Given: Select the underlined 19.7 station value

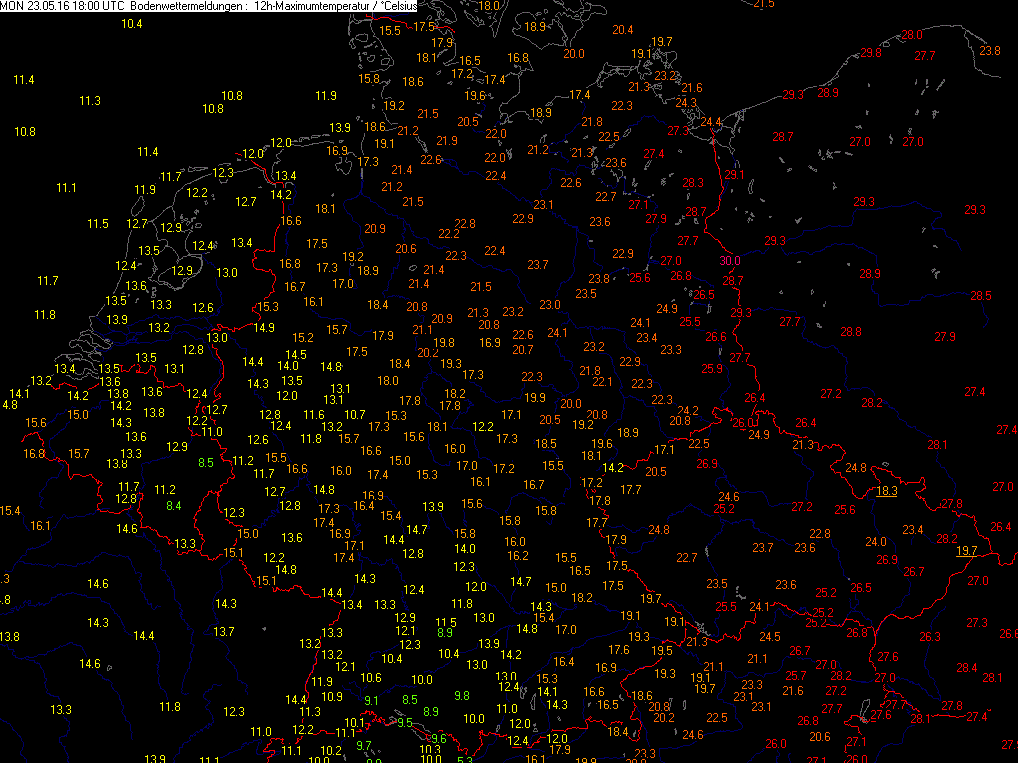Looking at the screenshot, I should point(966,551).
